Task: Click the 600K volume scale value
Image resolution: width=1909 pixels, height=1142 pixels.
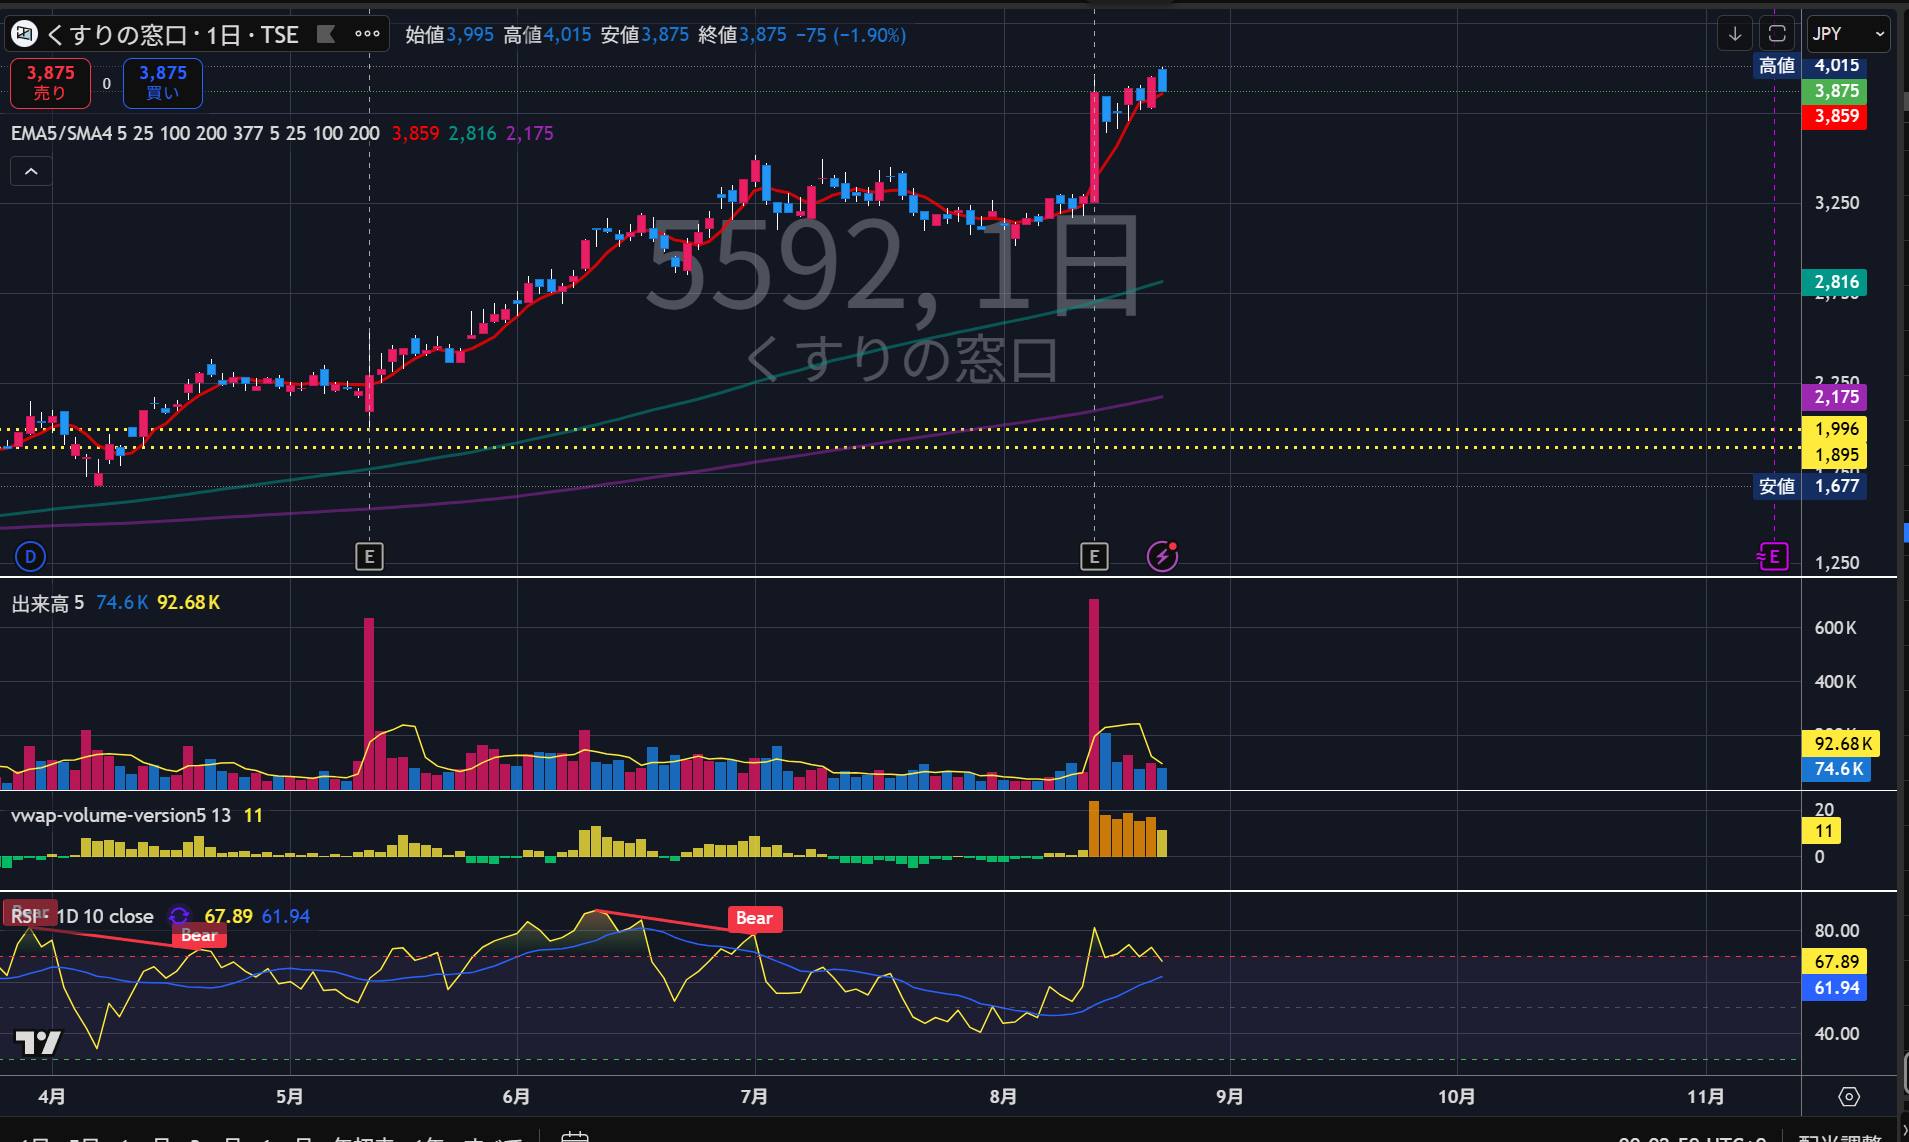Action: (x=1835, y=628)
